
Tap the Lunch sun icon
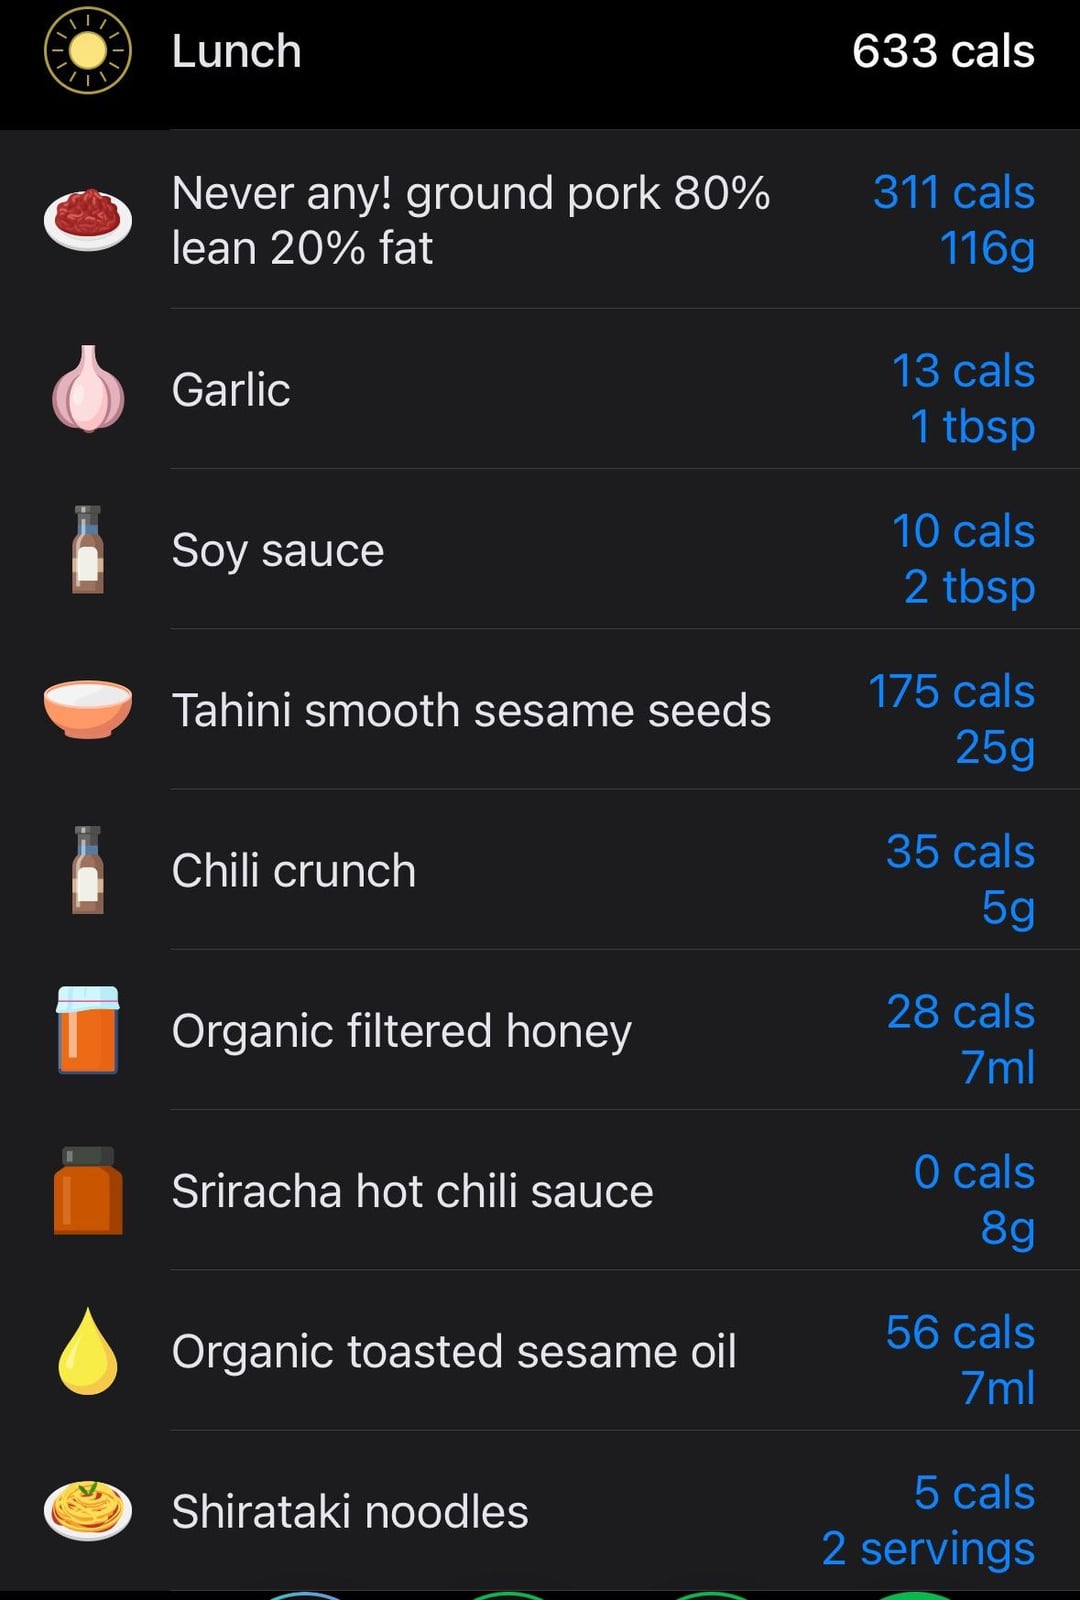(x=88, y=51)
